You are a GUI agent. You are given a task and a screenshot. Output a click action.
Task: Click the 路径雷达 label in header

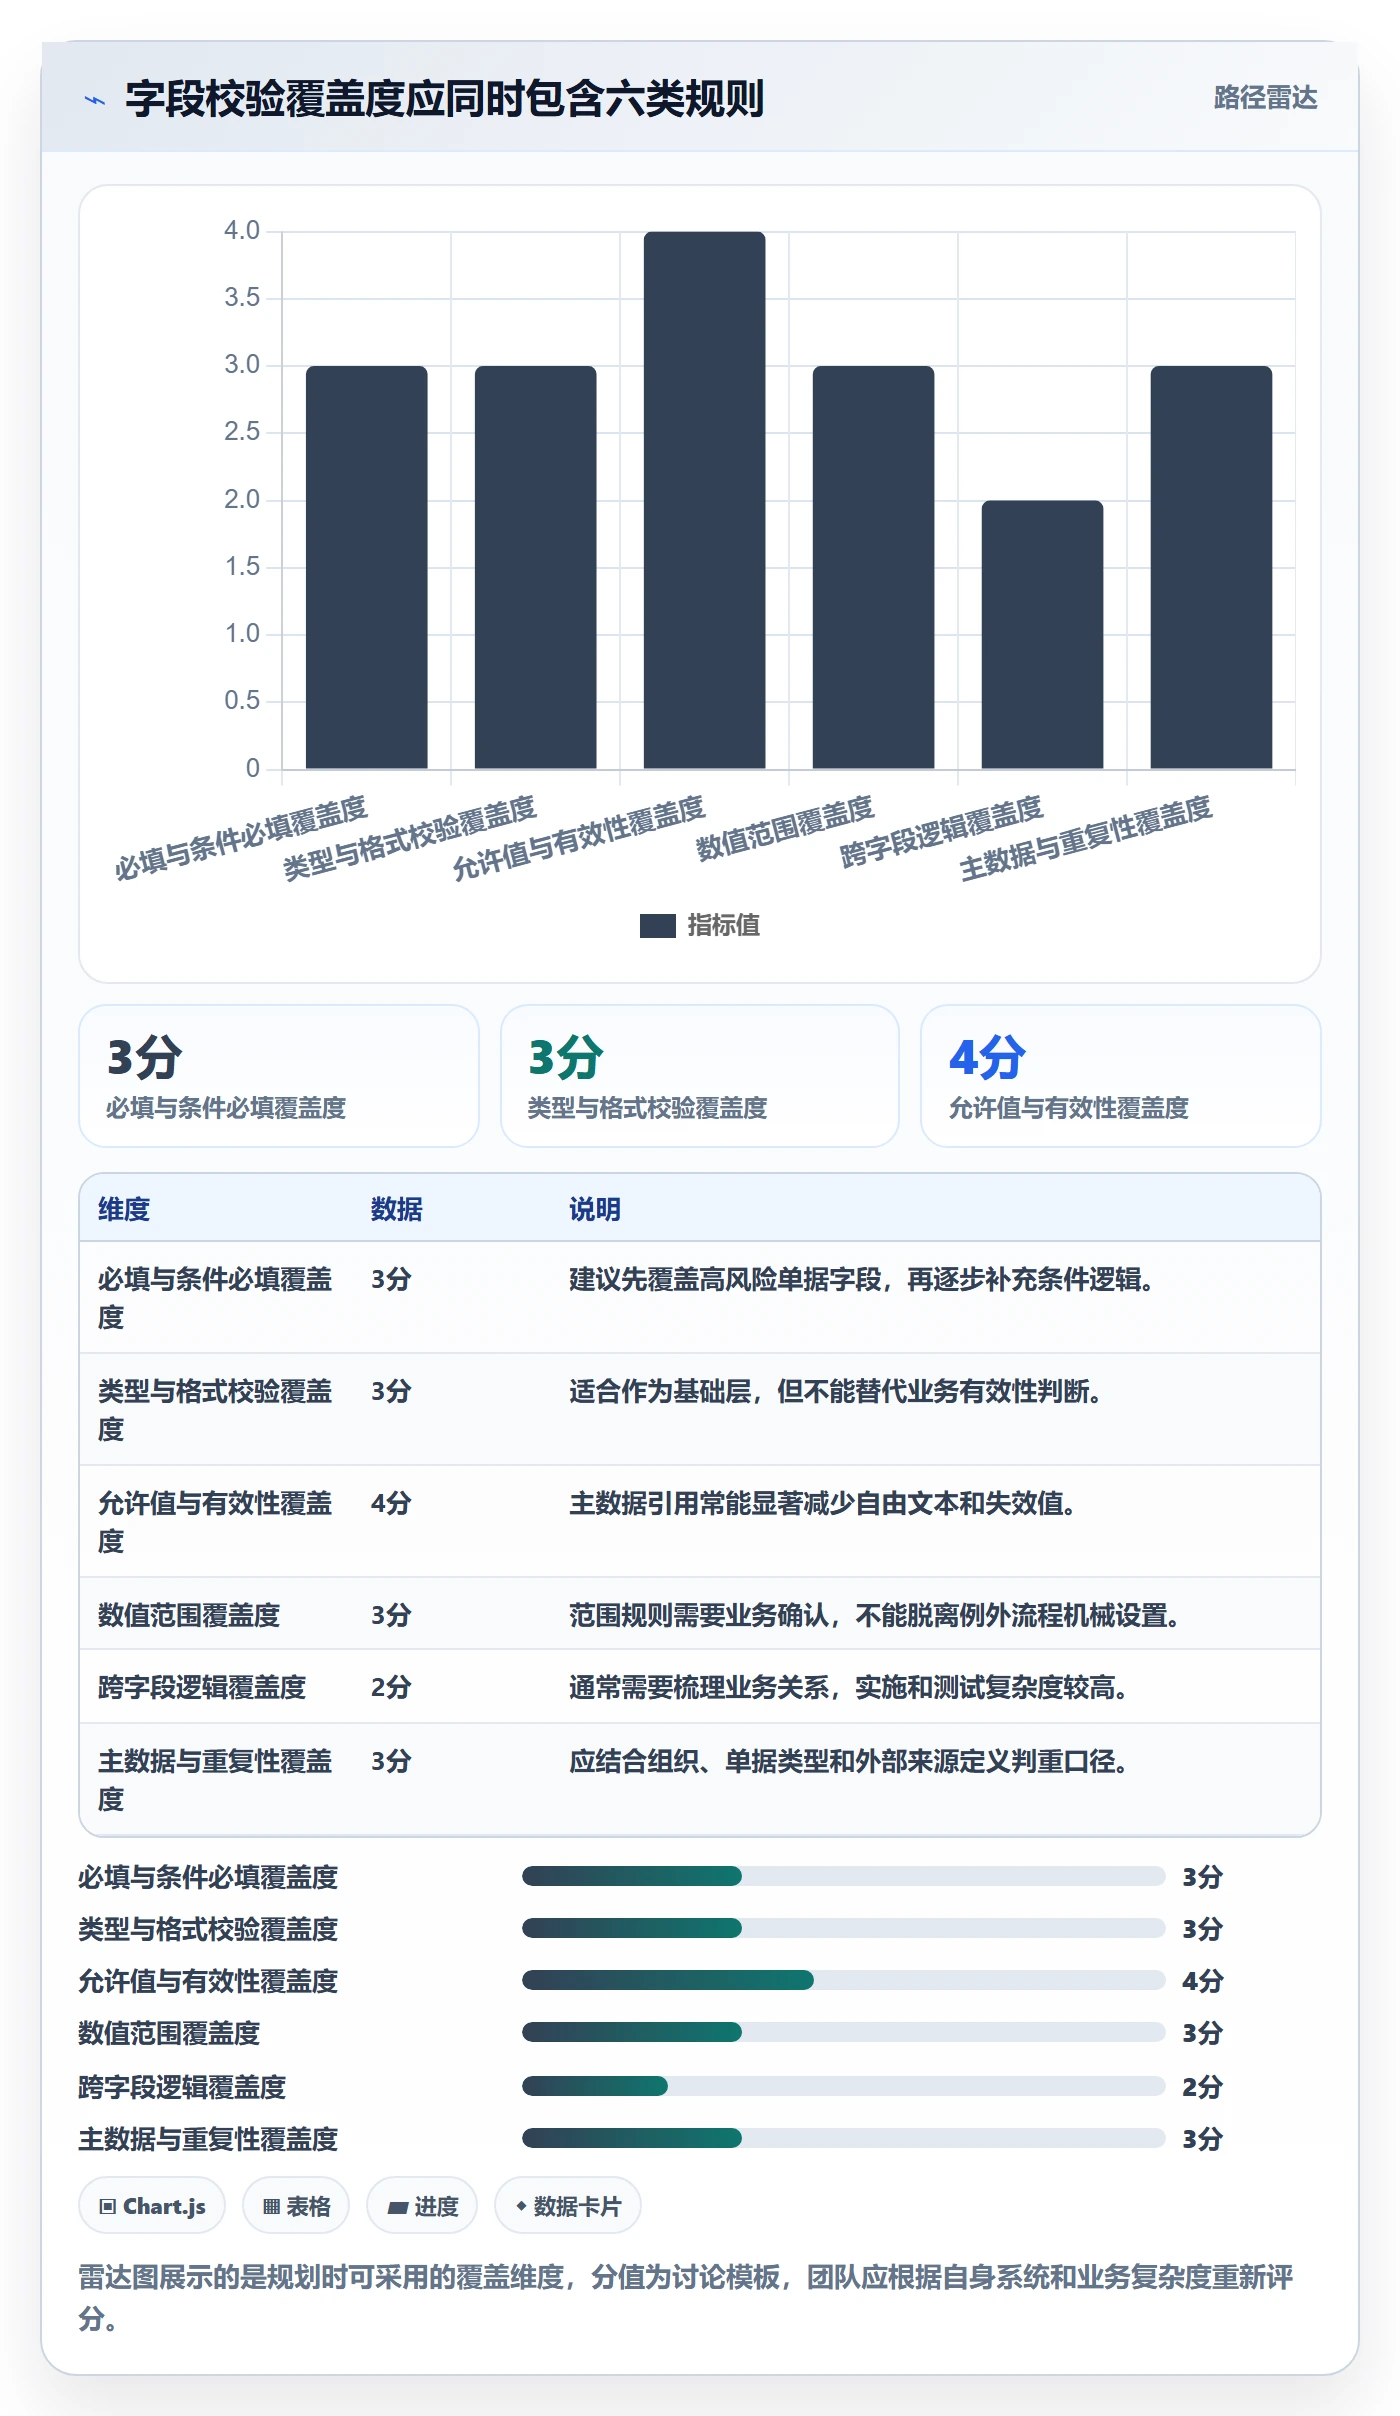[1265, 98]
